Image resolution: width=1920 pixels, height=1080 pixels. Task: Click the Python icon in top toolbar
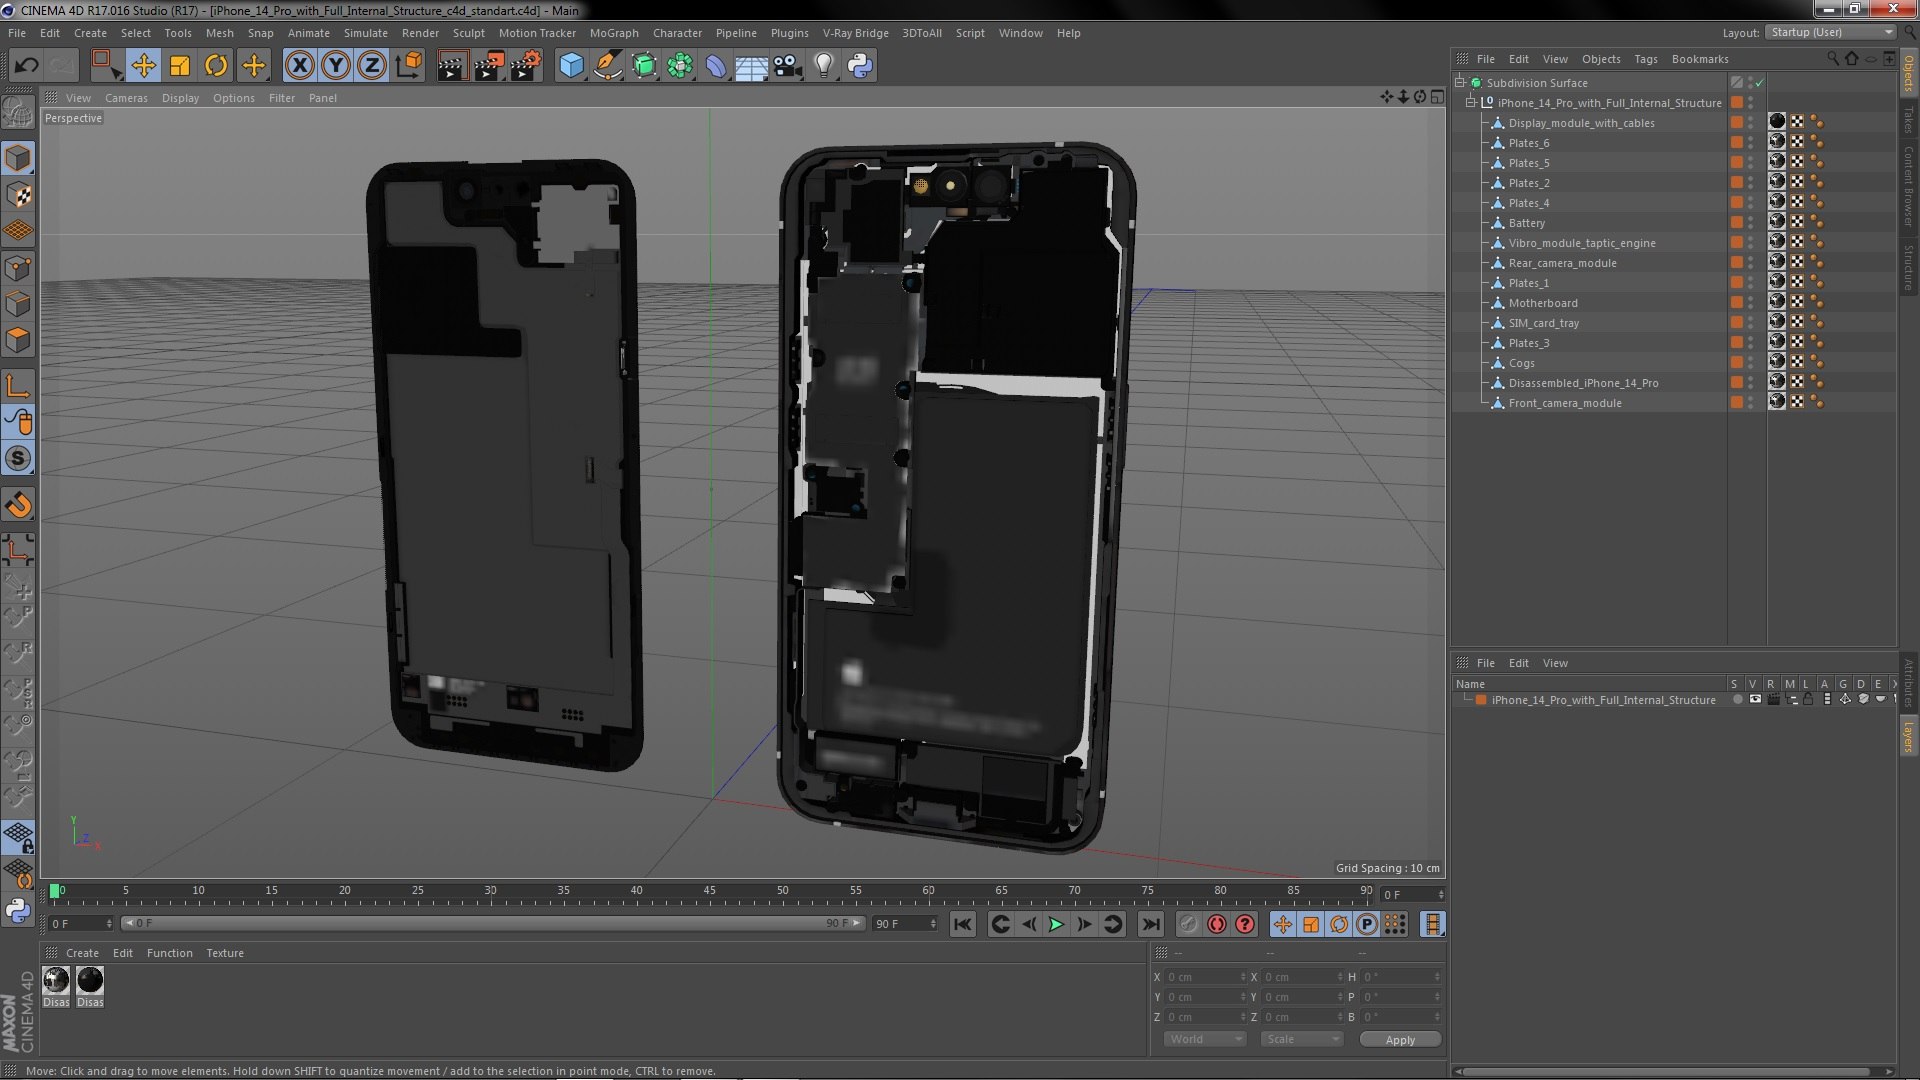pos(860,66)
